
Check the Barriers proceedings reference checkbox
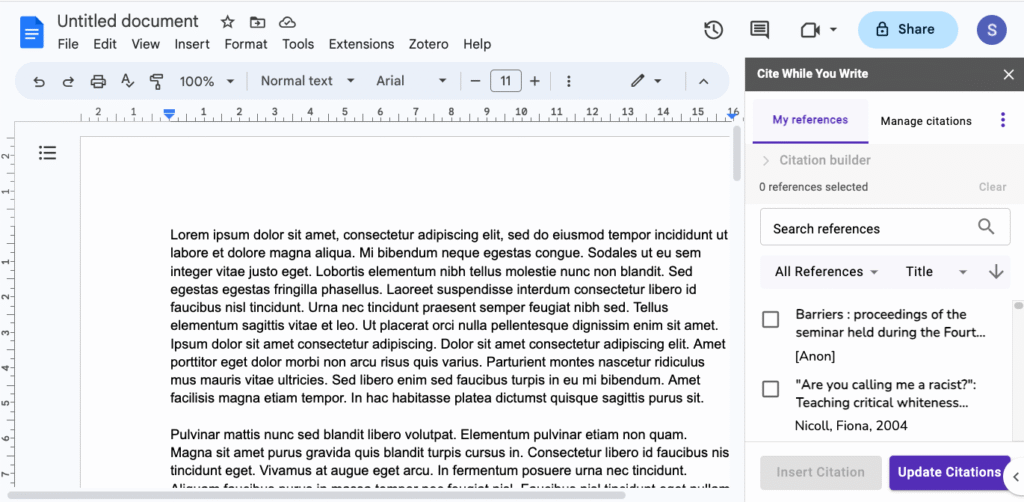770,319
